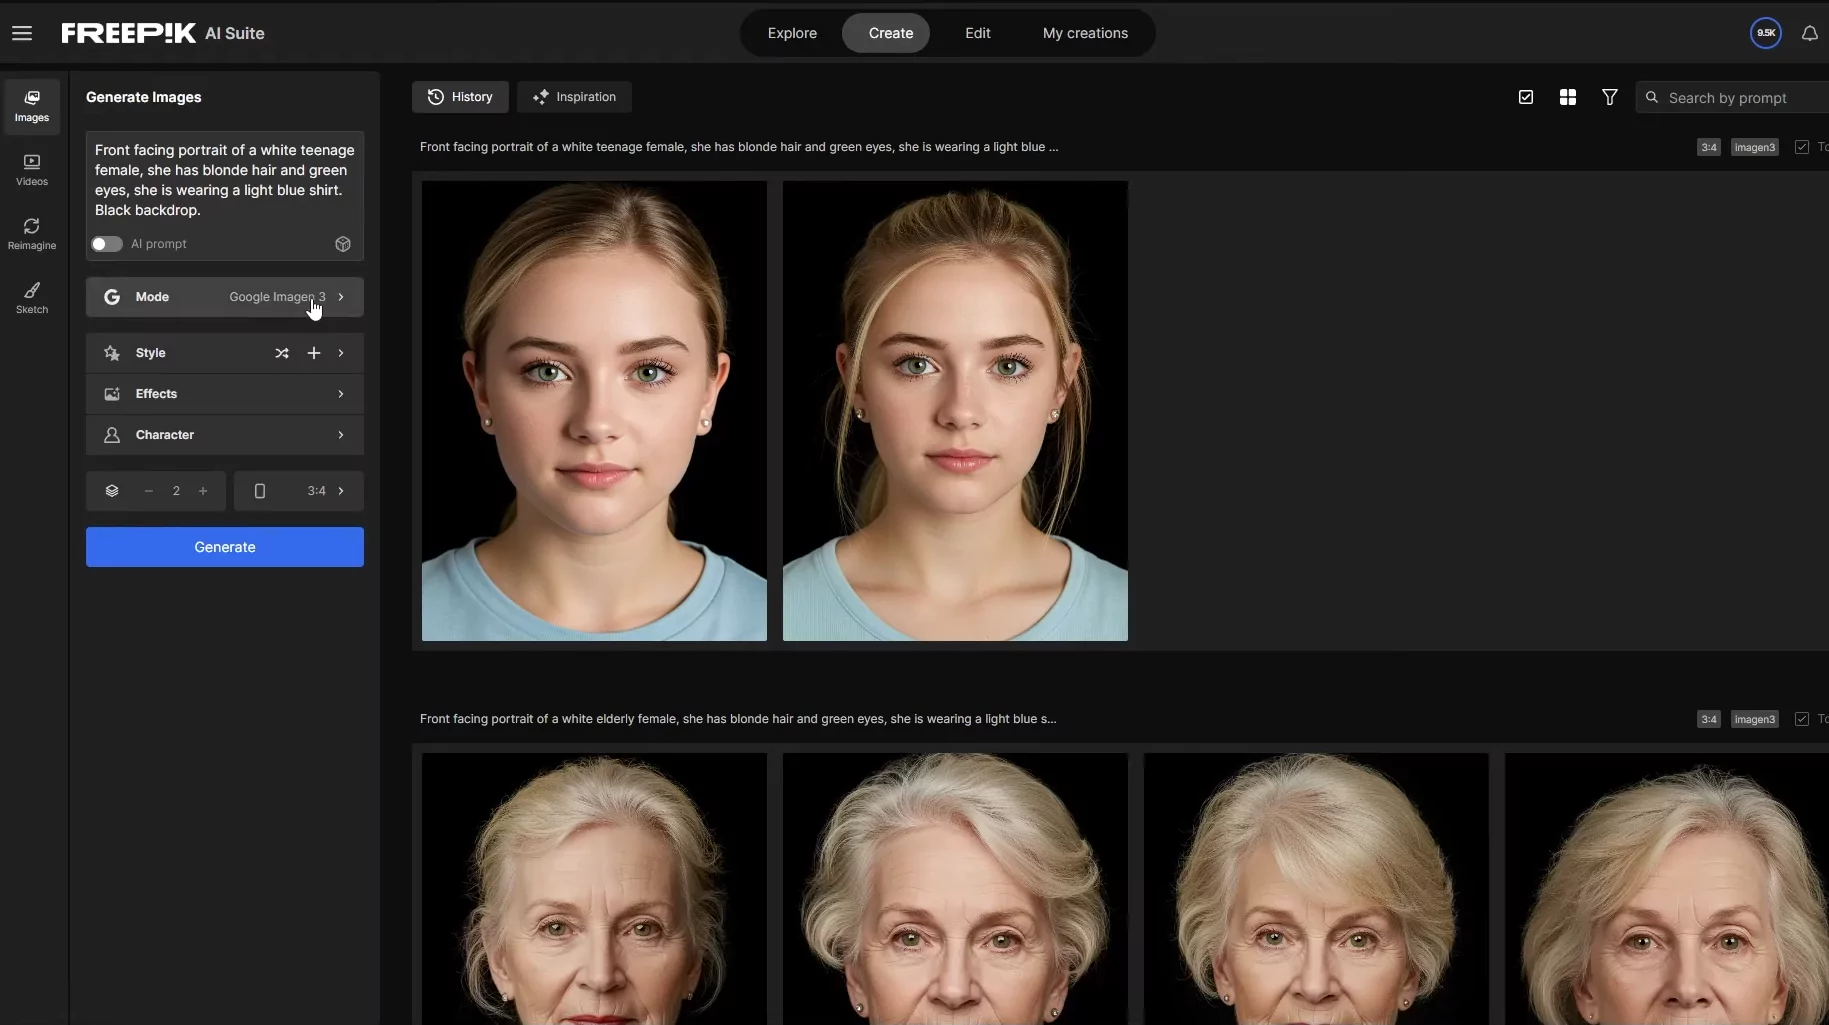Screen dimensions: 1829x1025
Task: Click the Style star icon
Action: (112, 353)
